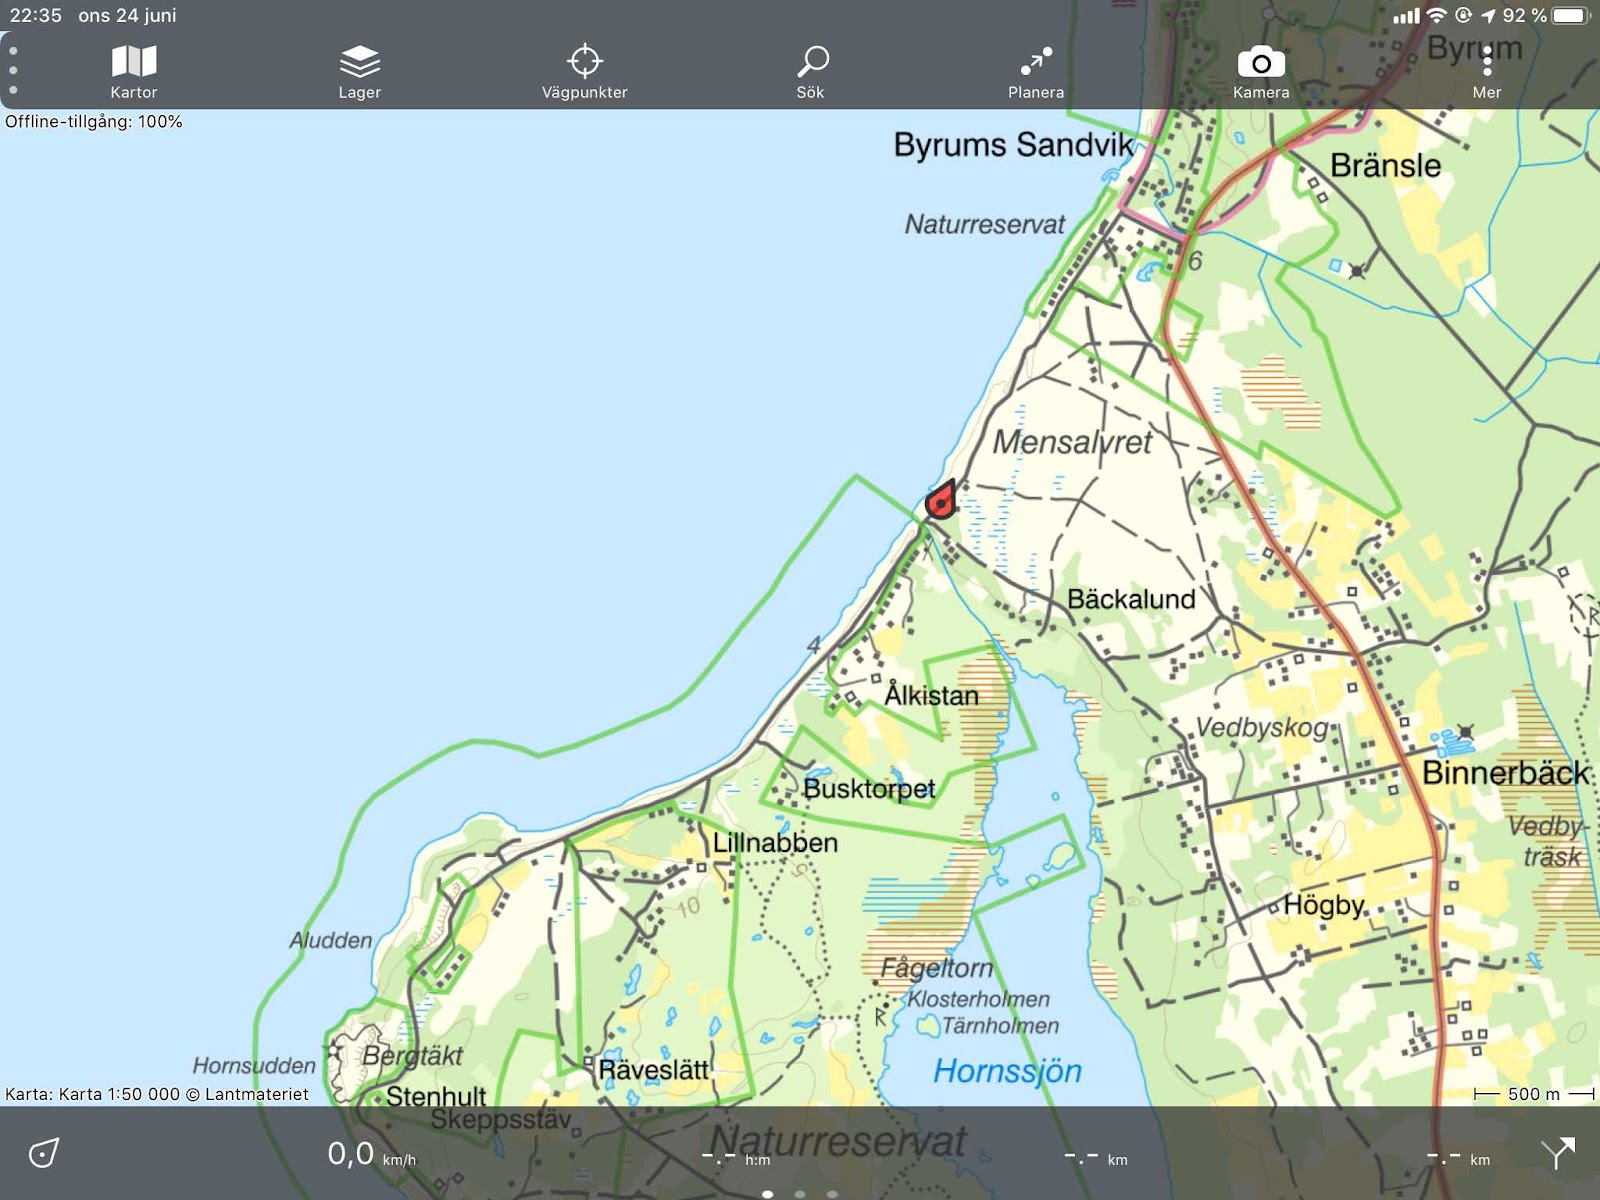Tap the 0,0 km/h speed readout
This screenshot has height=1200, width=1600.
pyautogui.click(x=372, y=1154)
